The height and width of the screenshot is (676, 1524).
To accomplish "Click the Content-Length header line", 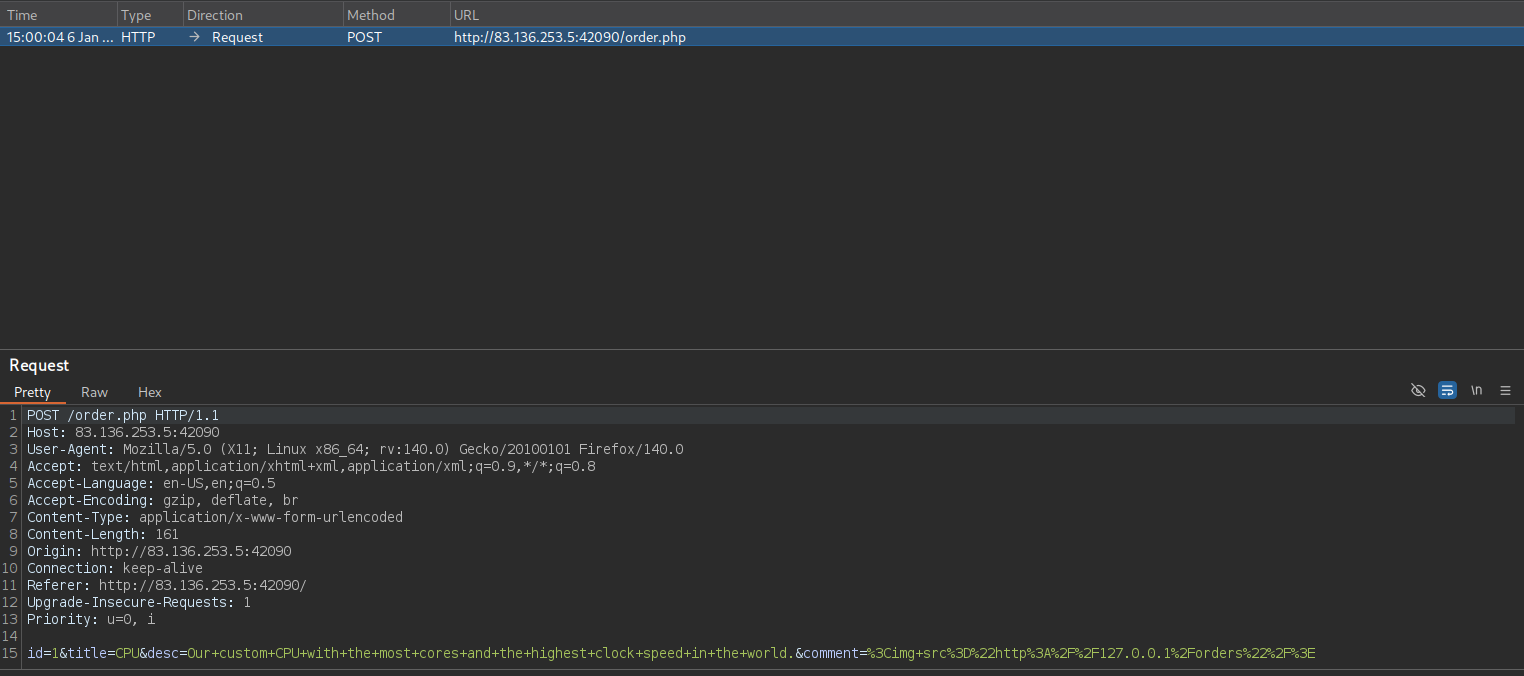I will pyautogui.click(x=103, y=534).
